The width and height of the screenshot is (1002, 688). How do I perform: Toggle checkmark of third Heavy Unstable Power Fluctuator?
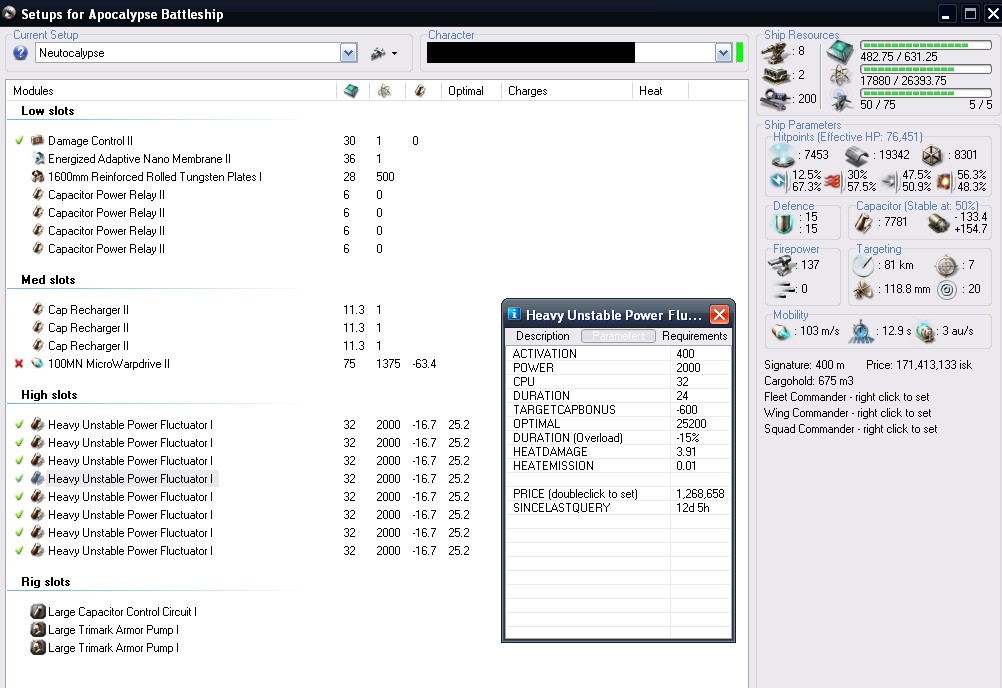click(19, 461)
